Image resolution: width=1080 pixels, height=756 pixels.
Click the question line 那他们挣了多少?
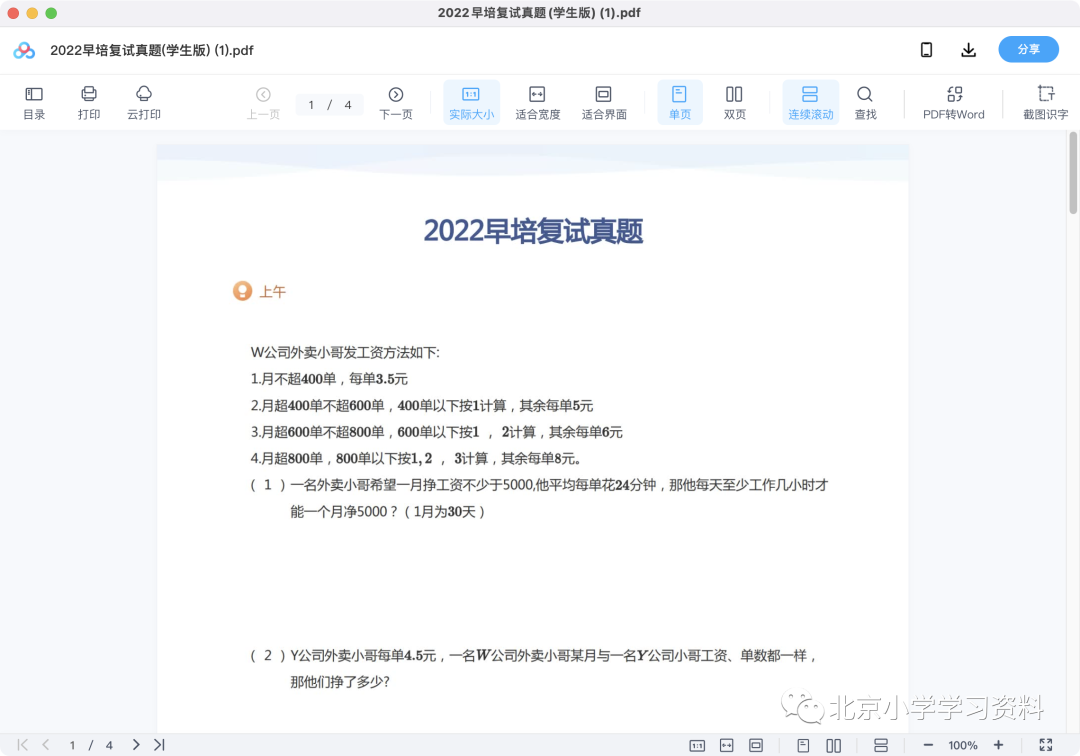[340, 682]
